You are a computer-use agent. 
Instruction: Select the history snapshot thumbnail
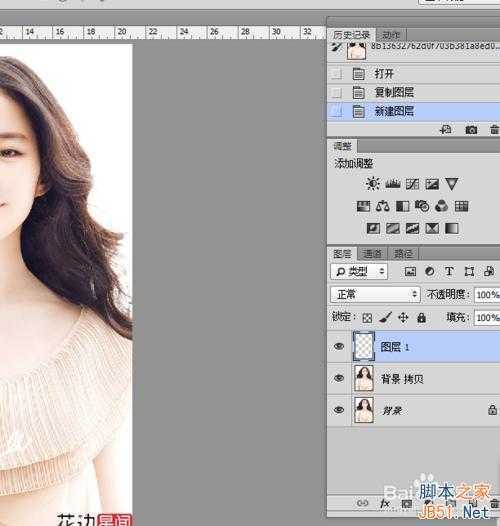356,51
